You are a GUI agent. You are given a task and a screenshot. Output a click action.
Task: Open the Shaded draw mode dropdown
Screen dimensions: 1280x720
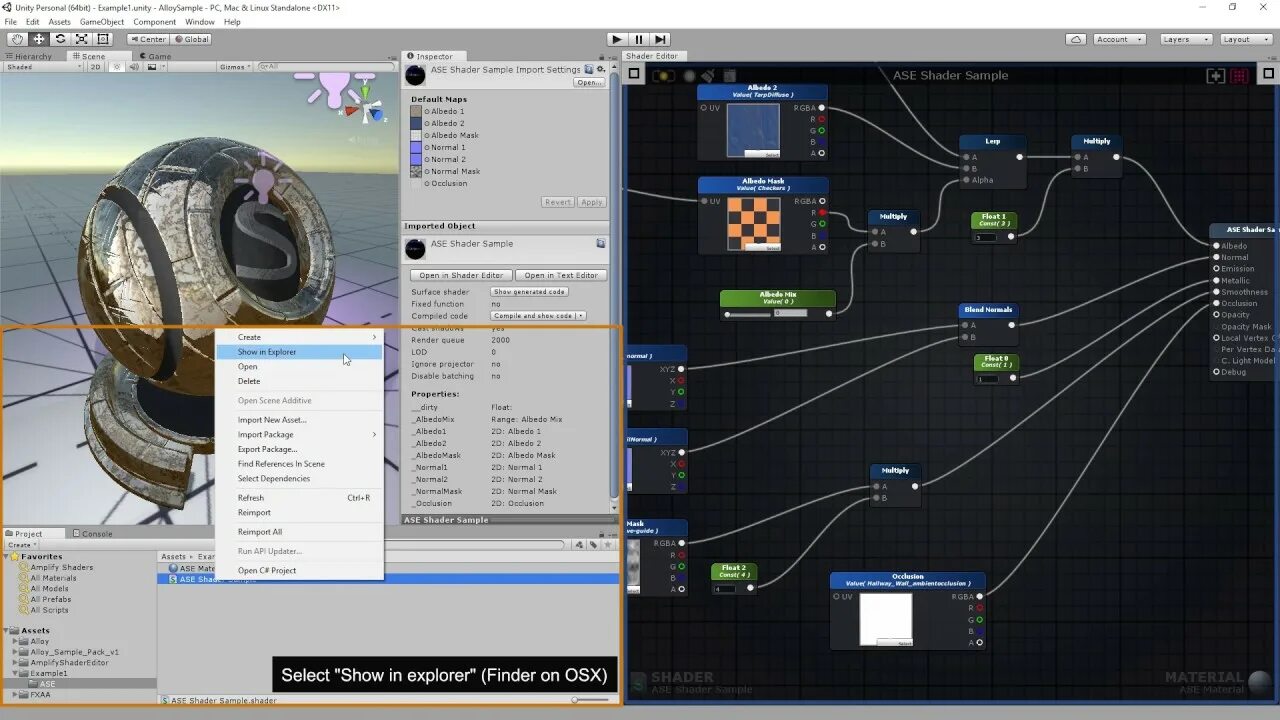[x=43, y=67]
